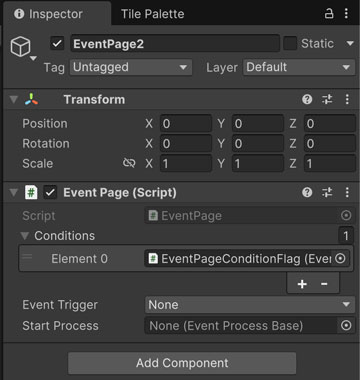The image size is (360, 380).
Task: Switch to the Tile Palette tab
Action: (x=152, y=14)
